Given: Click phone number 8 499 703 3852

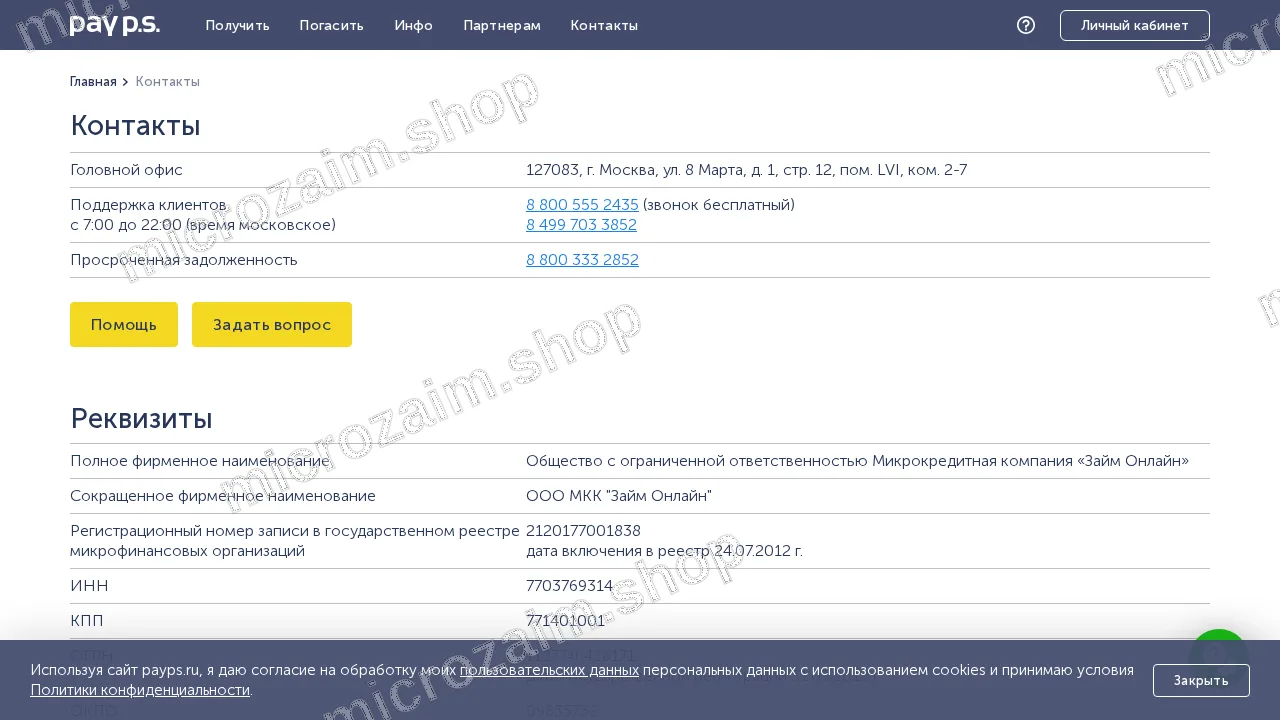Looking at the screenshot, I should tap(581, 225).
